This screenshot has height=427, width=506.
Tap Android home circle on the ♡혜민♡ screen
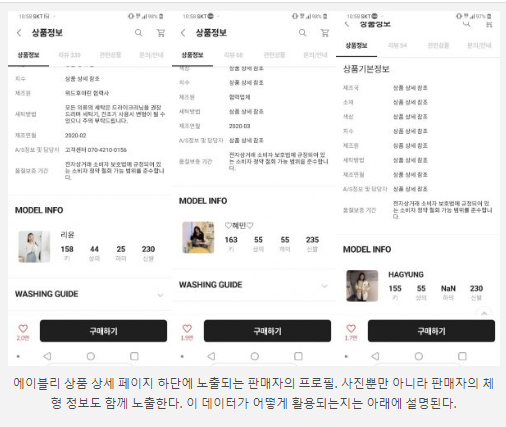click(x=255, y=356)
